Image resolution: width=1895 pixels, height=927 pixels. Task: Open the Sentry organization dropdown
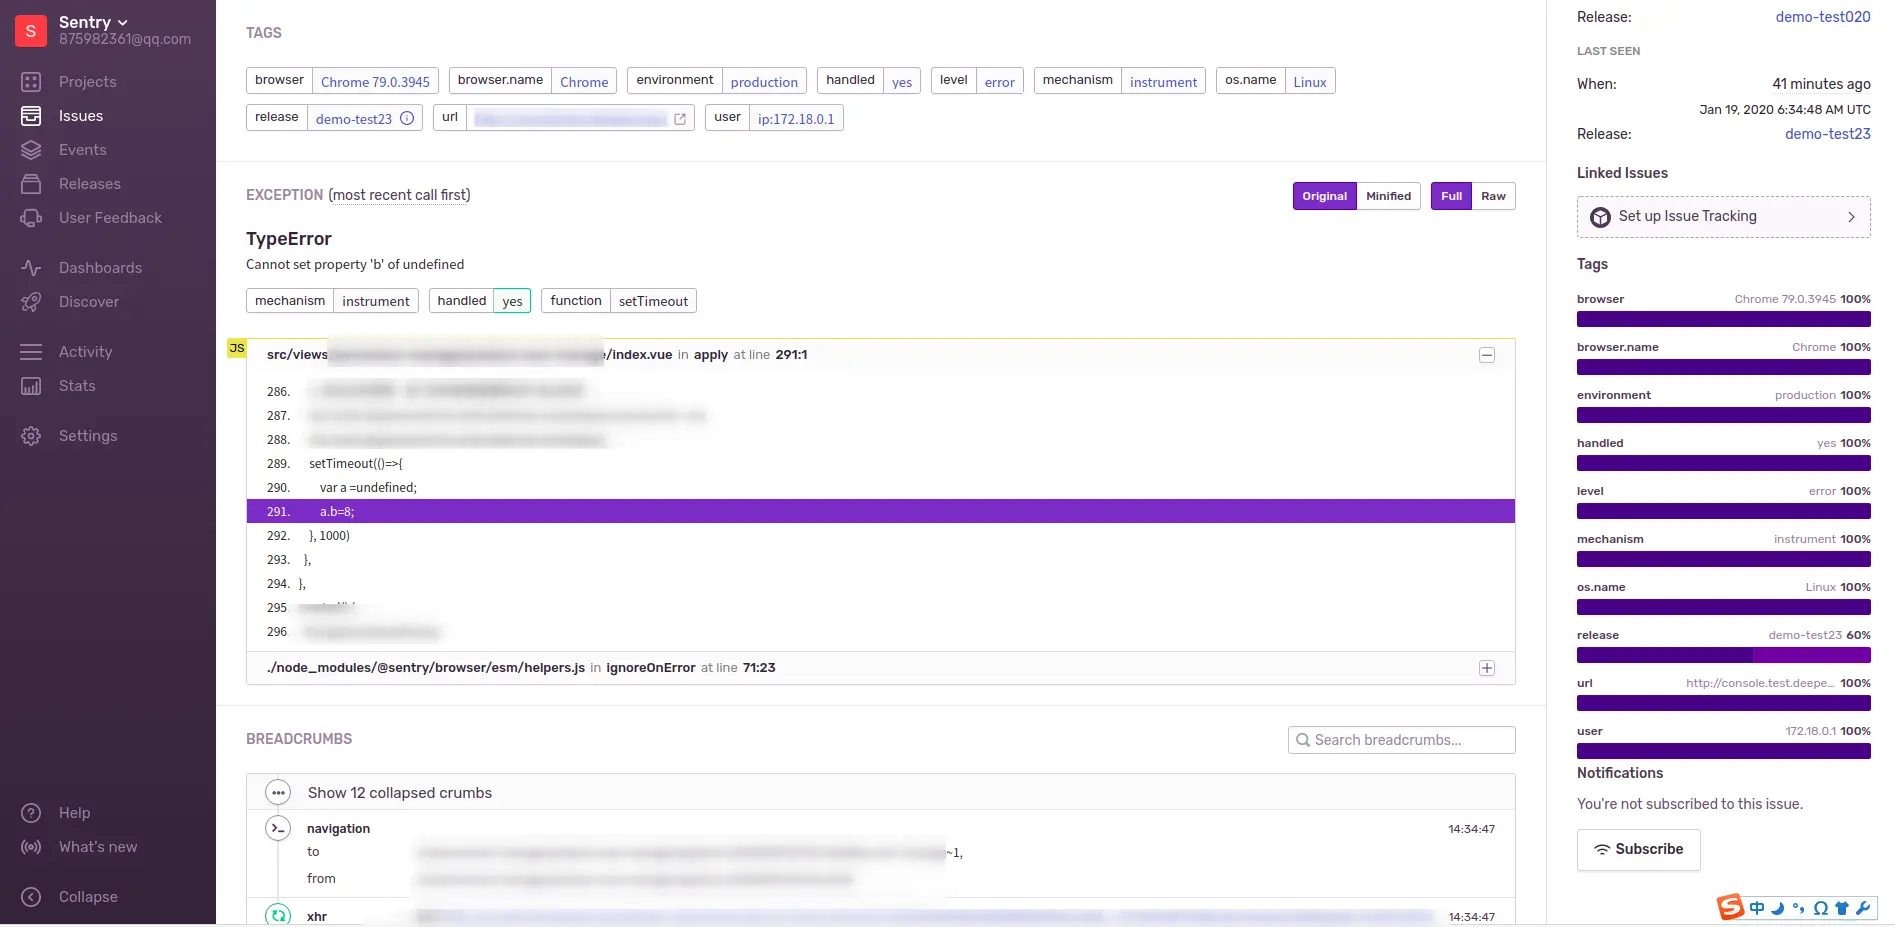click(93, 22)
